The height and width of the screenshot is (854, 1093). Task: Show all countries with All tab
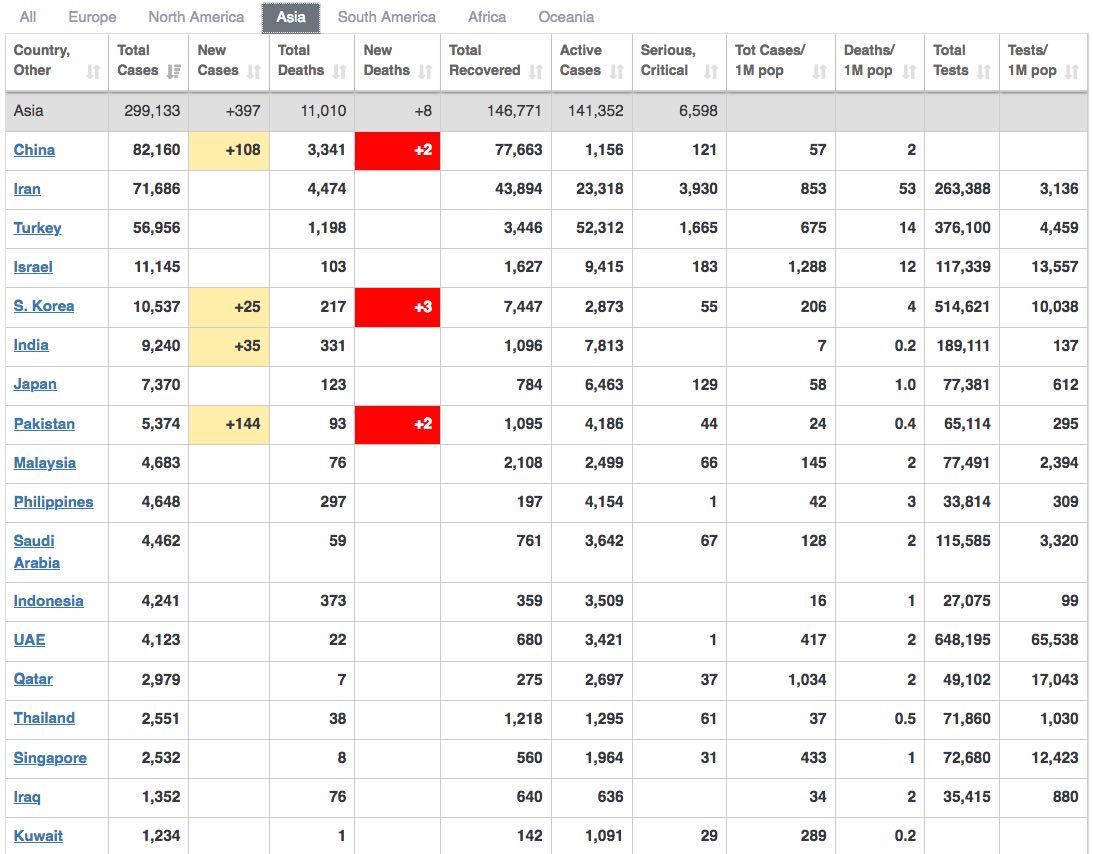pyautogui.click(x=28, y=17)
